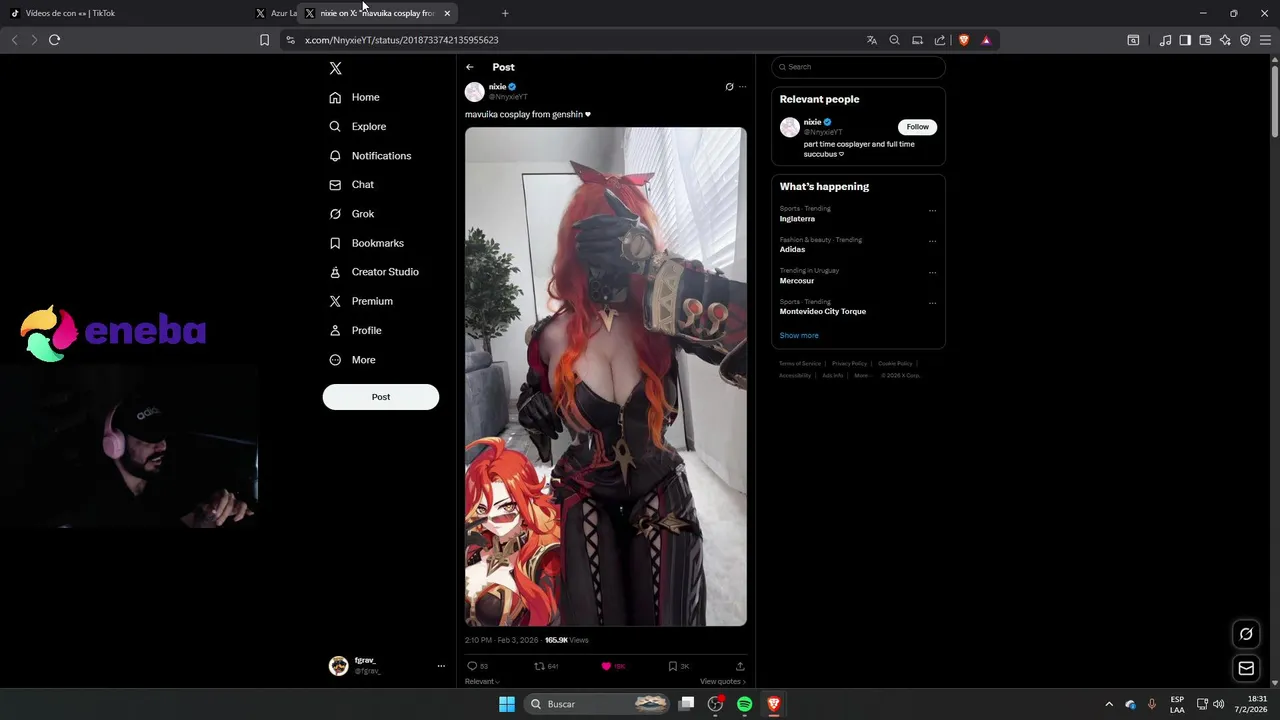Click the Buscar taskbar search box
Screen dimensions: 1280x720
(x=598, y=704)
